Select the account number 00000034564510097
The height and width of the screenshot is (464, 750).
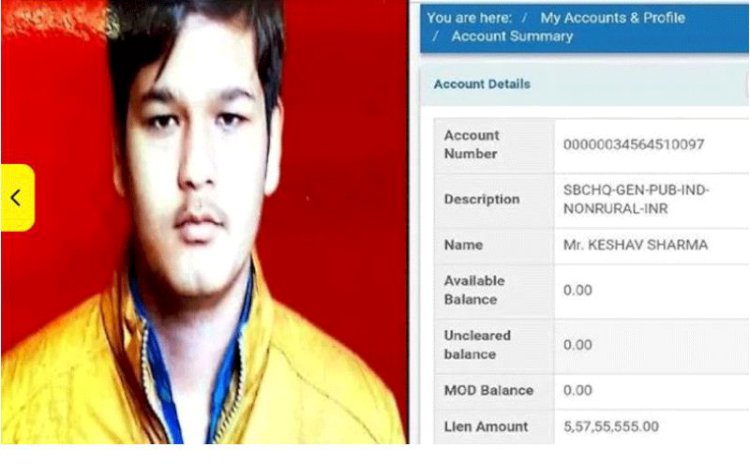[633, 144]
